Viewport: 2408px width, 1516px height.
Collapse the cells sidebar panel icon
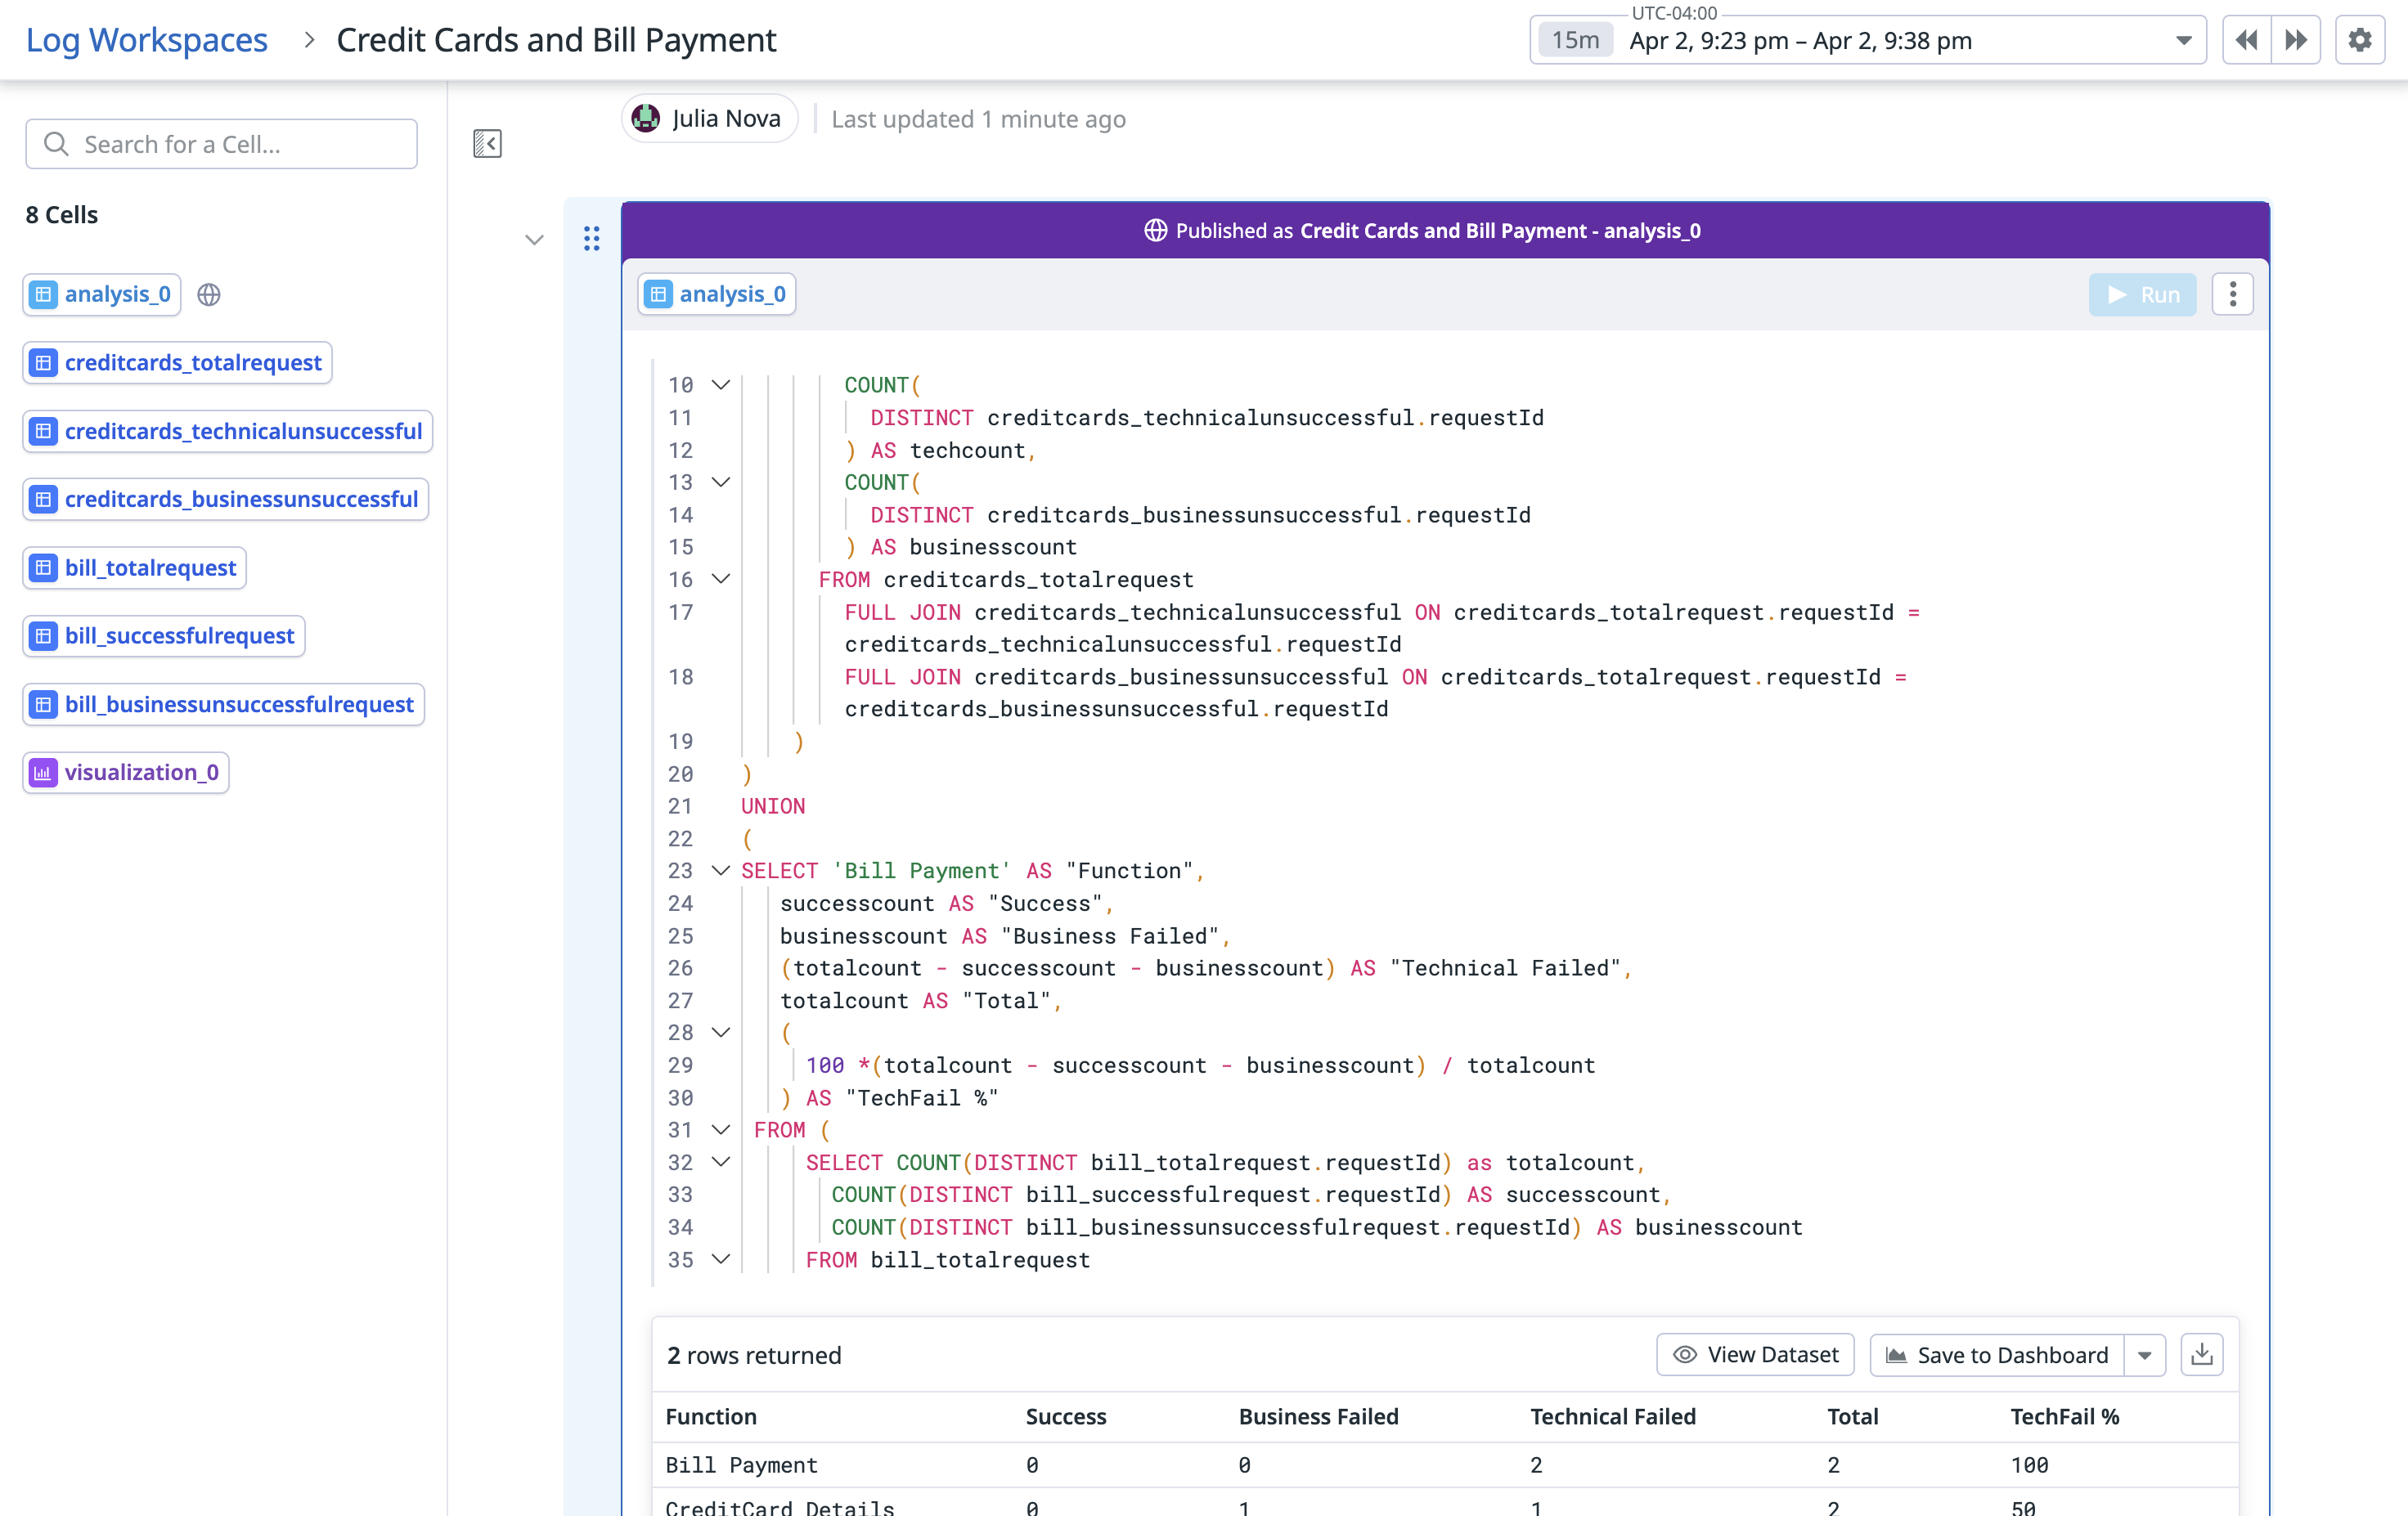pyautogui.click(x=487, y=144)
